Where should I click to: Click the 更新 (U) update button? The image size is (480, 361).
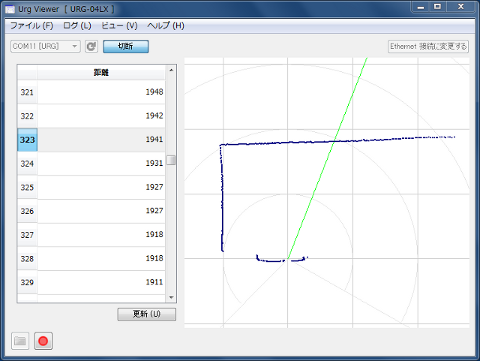147,314
